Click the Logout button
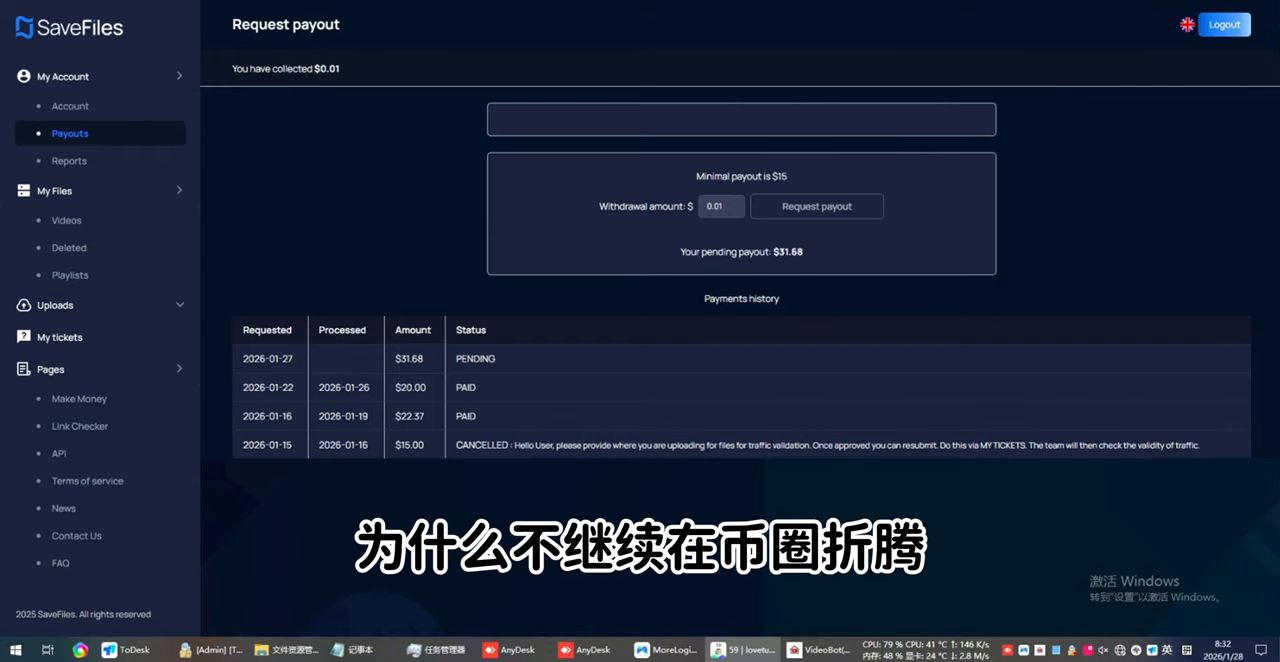 pos(1224,25)
